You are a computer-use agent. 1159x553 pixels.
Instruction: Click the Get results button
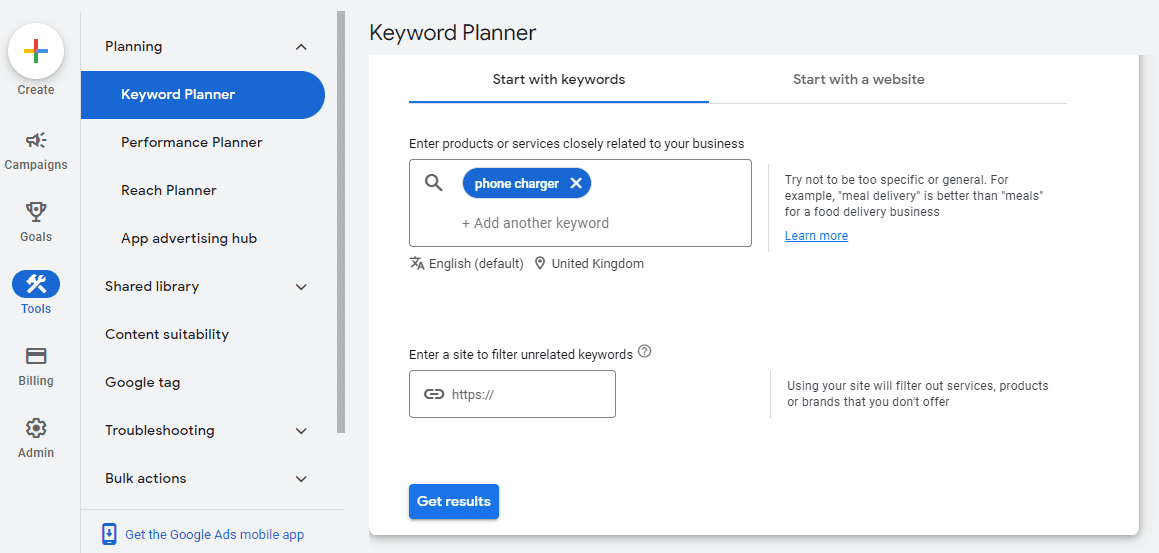454,501
